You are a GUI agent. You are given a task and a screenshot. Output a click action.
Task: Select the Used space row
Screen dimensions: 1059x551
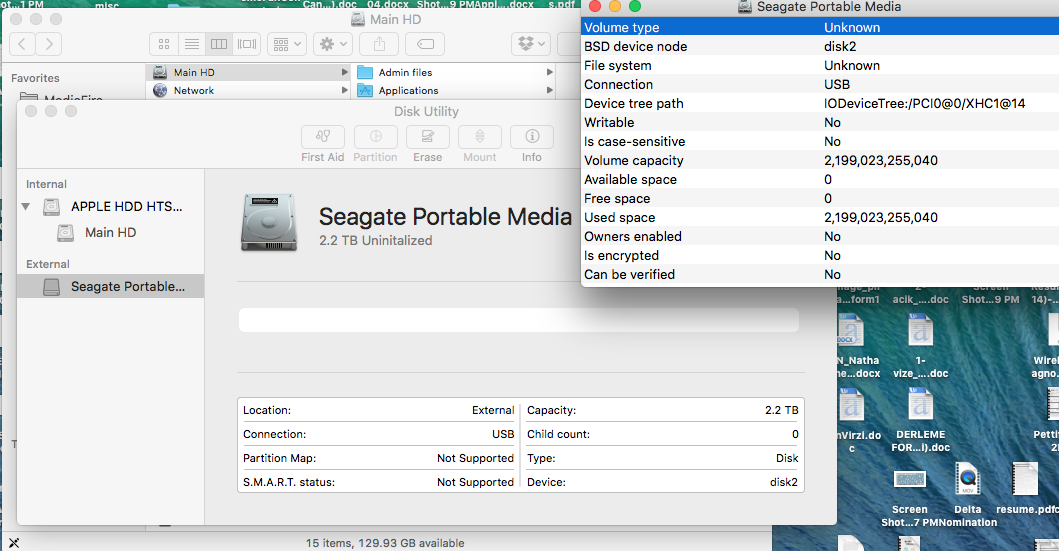820,217
